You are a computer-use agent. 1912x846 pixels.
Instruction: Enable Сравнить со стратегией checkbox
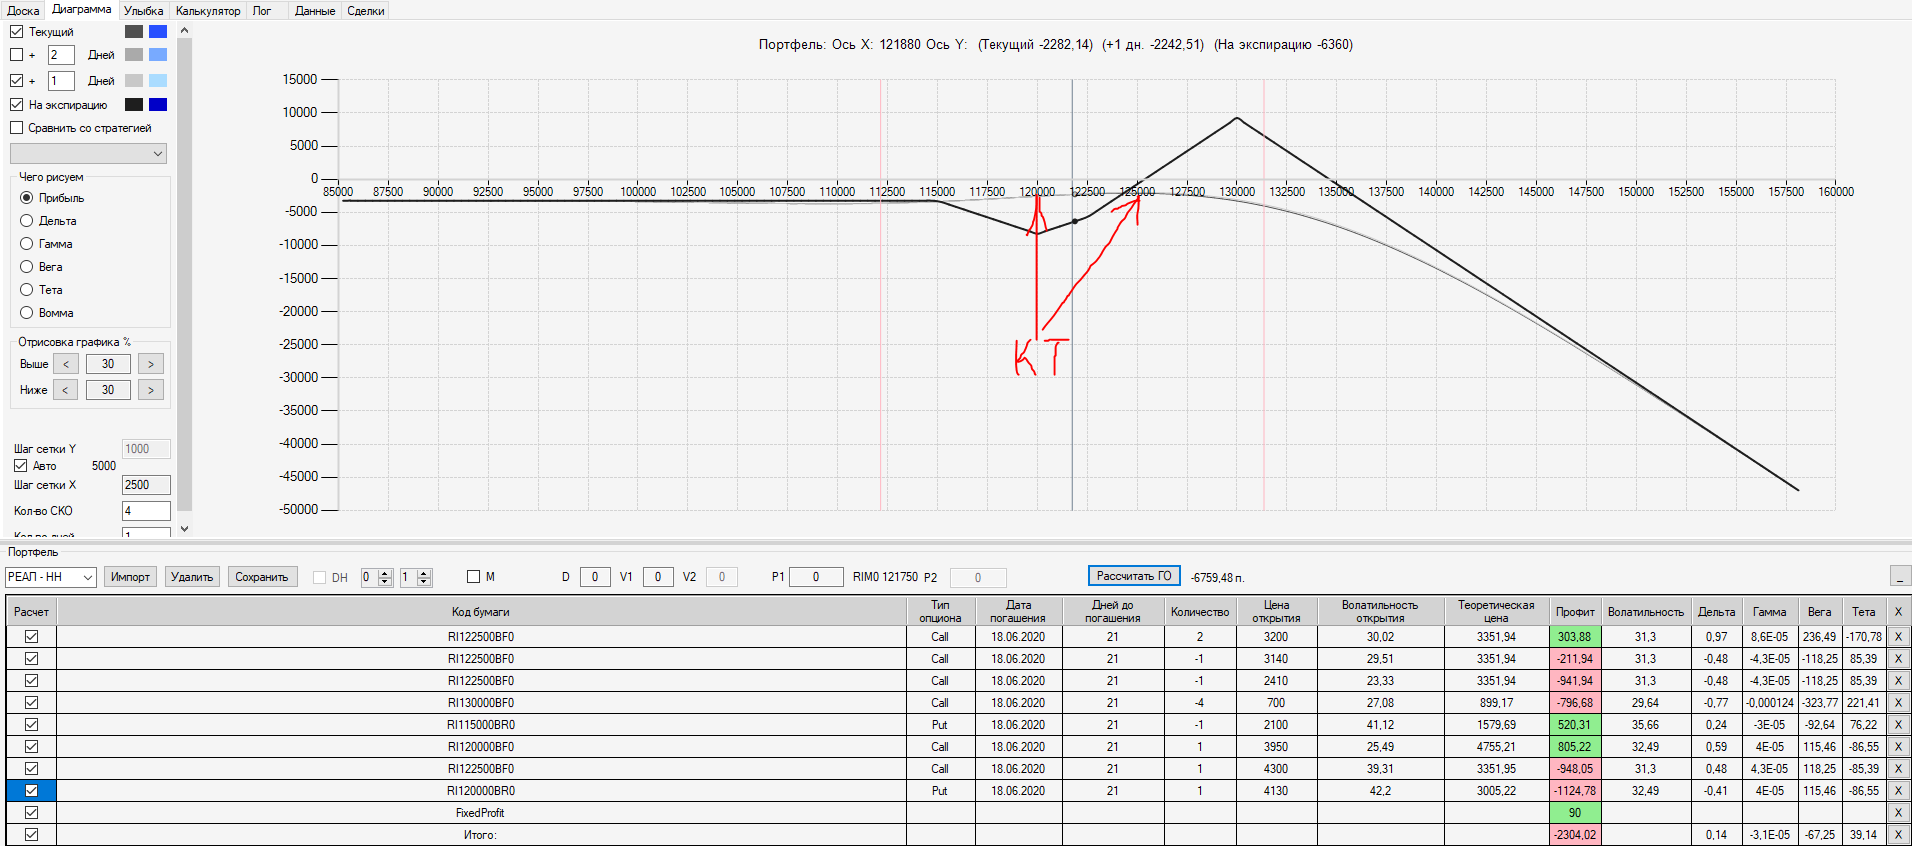pos(17,128)
